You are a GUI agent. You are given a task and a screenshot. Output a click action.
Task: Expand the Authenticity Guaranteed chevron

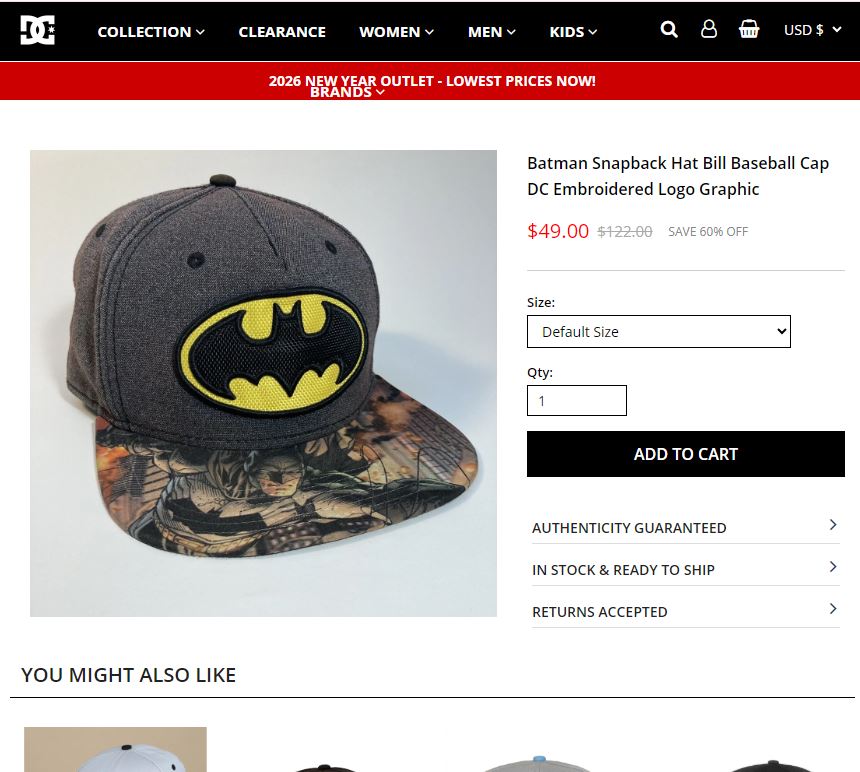[832, 524]
